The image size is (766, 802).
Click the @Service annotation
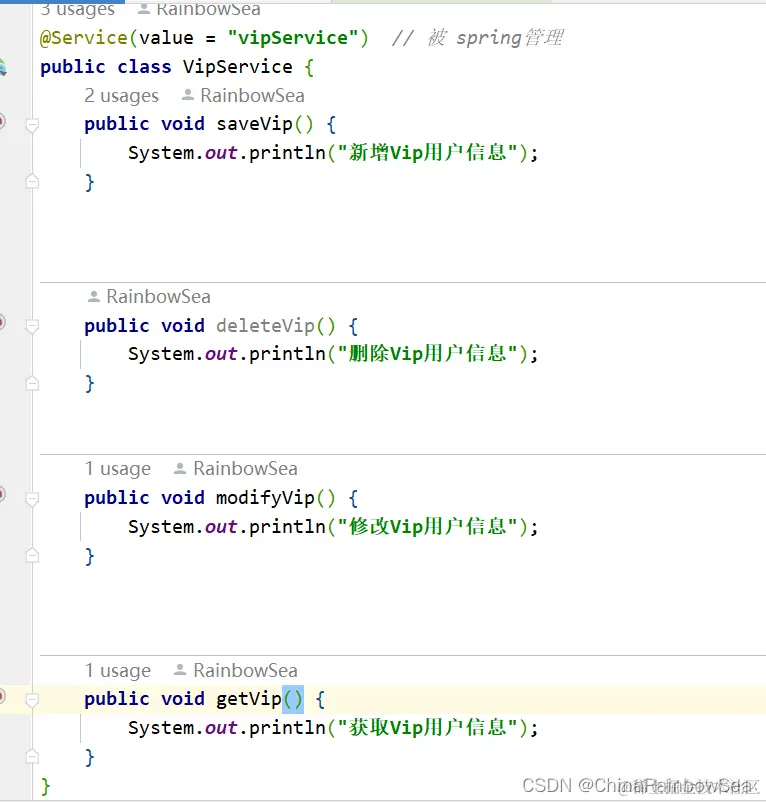[83, 38]
